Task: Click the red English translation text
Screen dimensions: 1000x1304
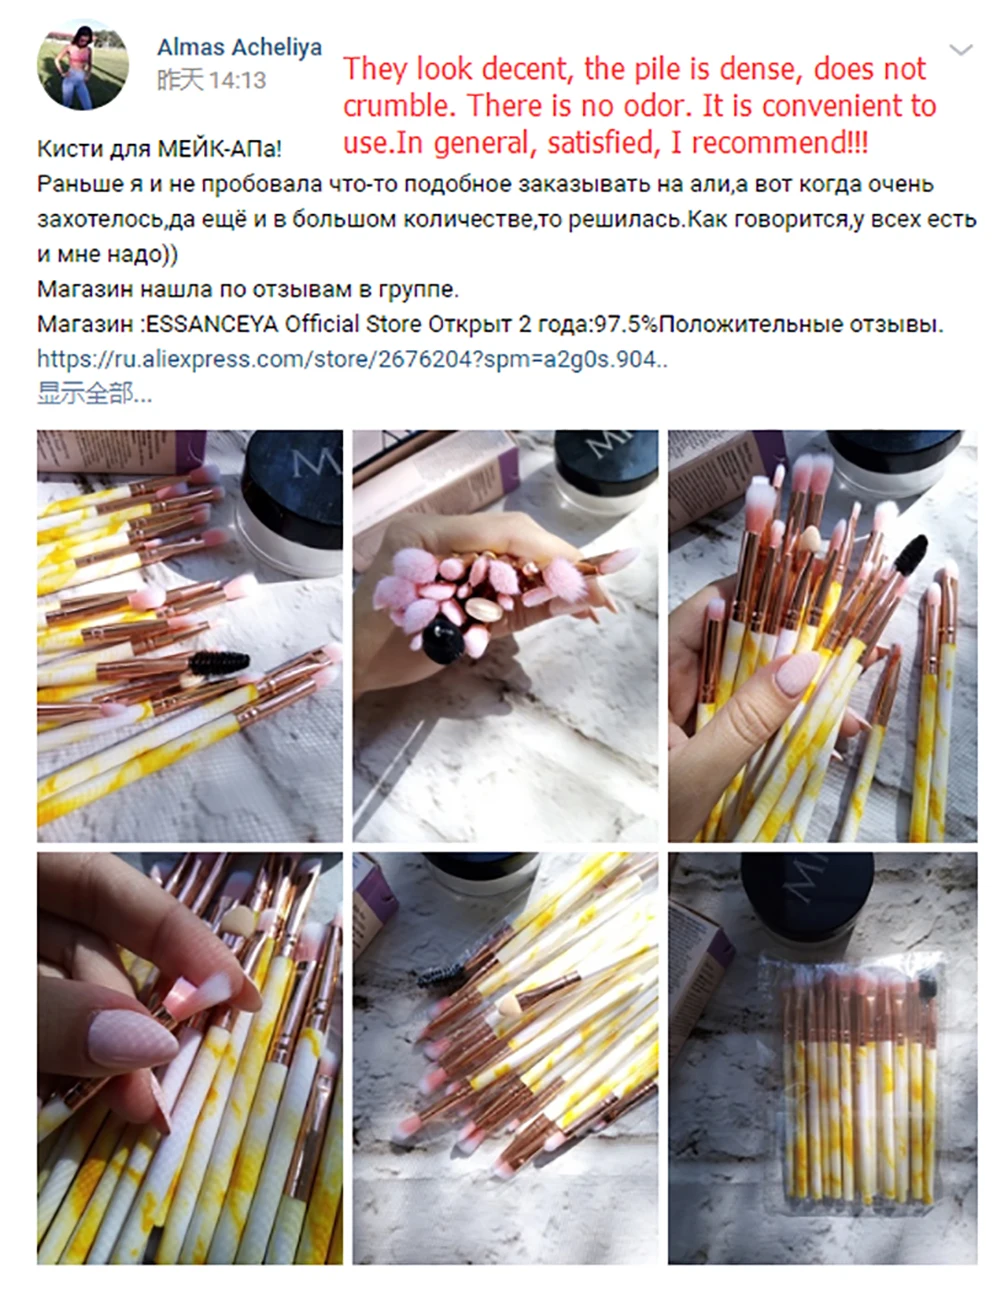Action: click(x=640, y=105)
